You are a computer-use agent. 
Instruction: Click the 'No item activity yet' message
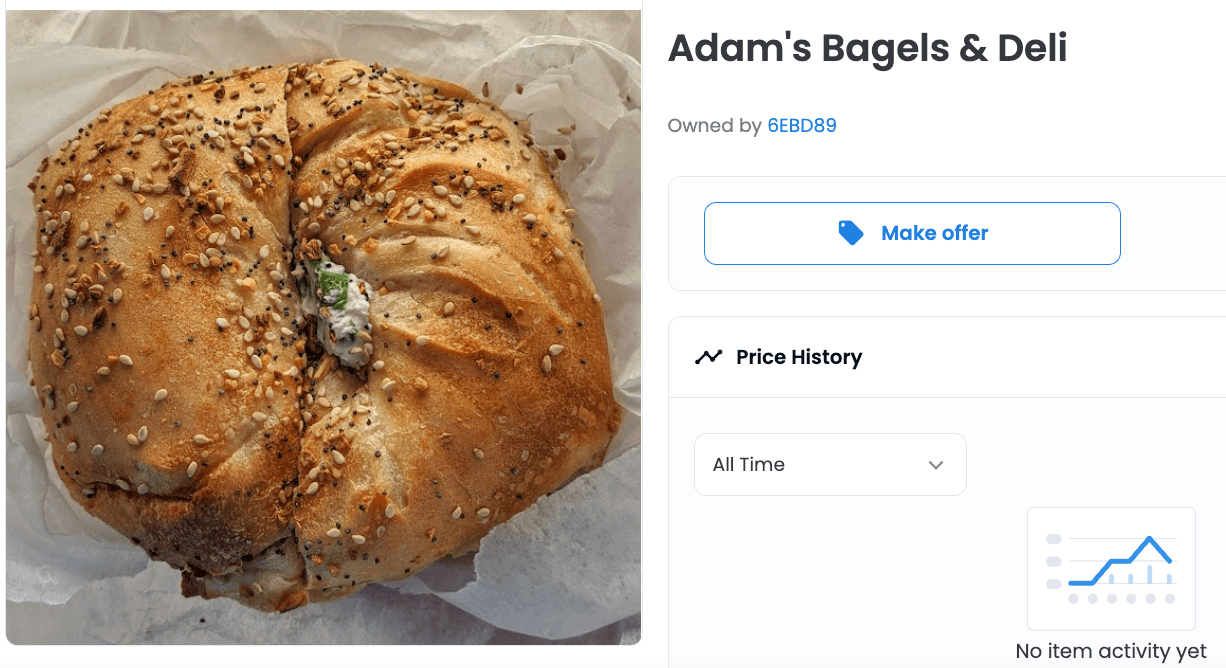pos(1111,651)
